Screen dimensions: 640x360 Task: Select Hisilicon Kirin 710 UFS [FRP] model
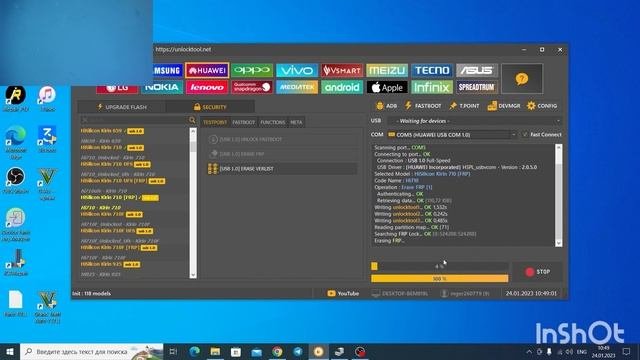(122, 180)
